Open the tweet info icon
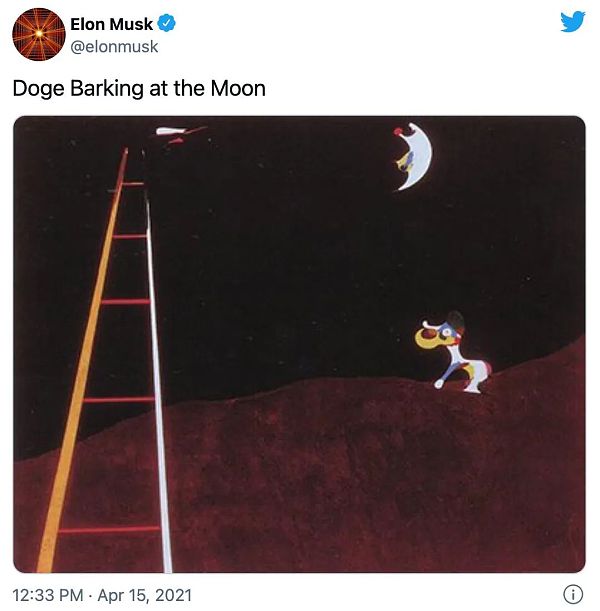Image resolution: width=600 pixels, height=611 pixels. [x=573, y=593]
